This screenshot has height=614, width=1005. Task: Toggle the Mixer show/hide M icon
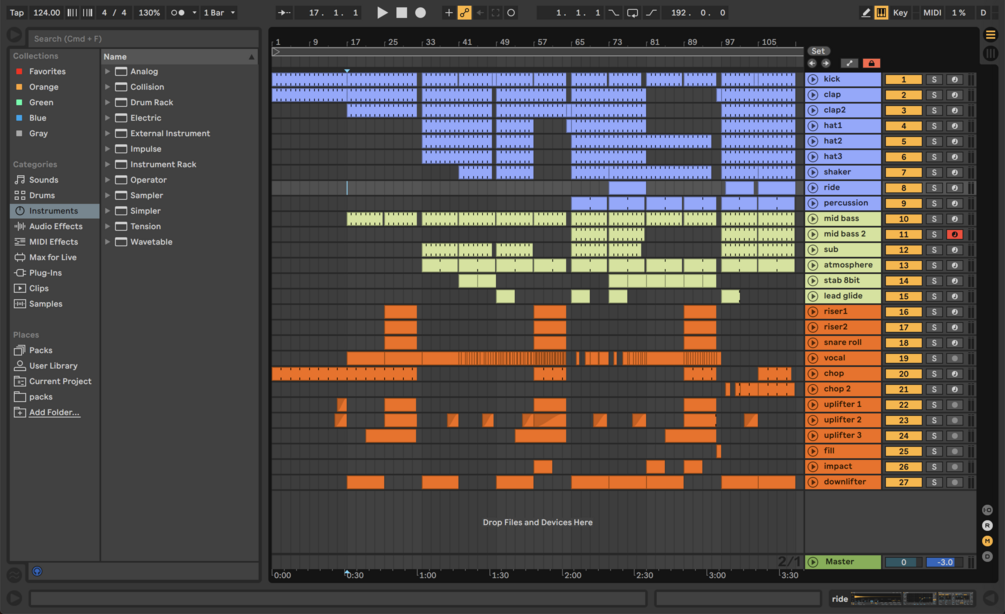tap(987, 541)
